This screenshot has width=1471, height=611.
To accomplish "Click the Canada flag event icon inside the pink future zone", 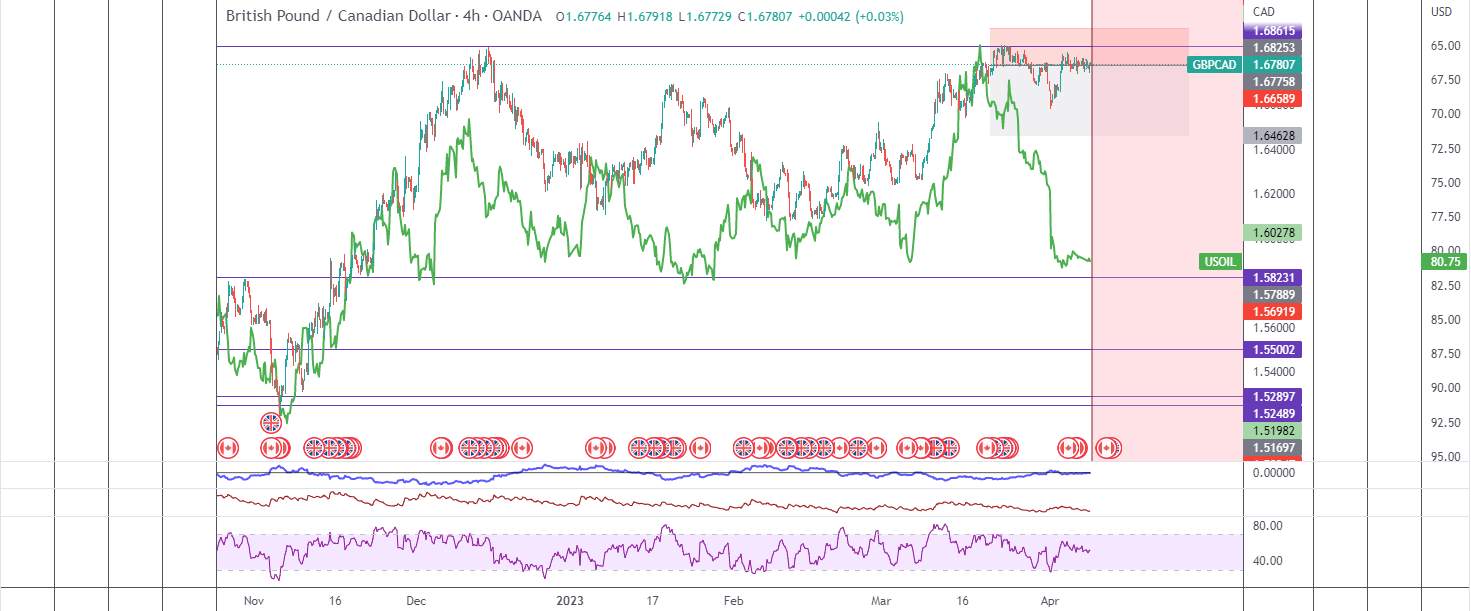I will tap(1107, 448).
